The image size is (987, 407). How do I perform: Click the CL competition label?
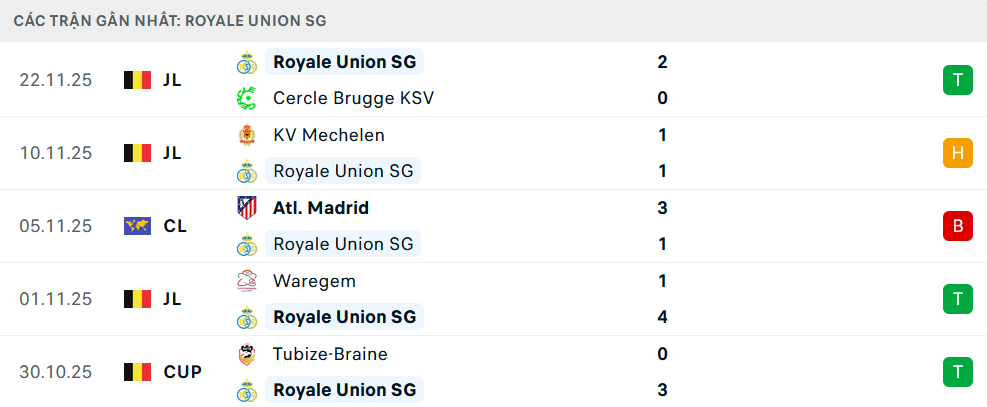[175, 226]
